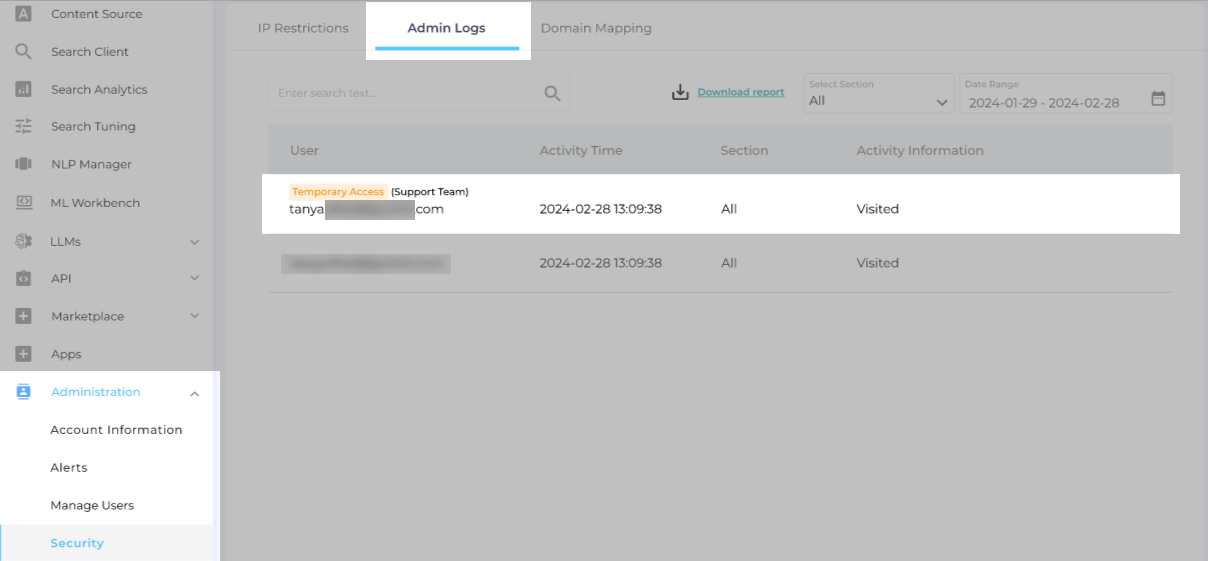Click the ML Workbench icon
1208x561 pixels.
pyautogui.click(x=23, y=203)
